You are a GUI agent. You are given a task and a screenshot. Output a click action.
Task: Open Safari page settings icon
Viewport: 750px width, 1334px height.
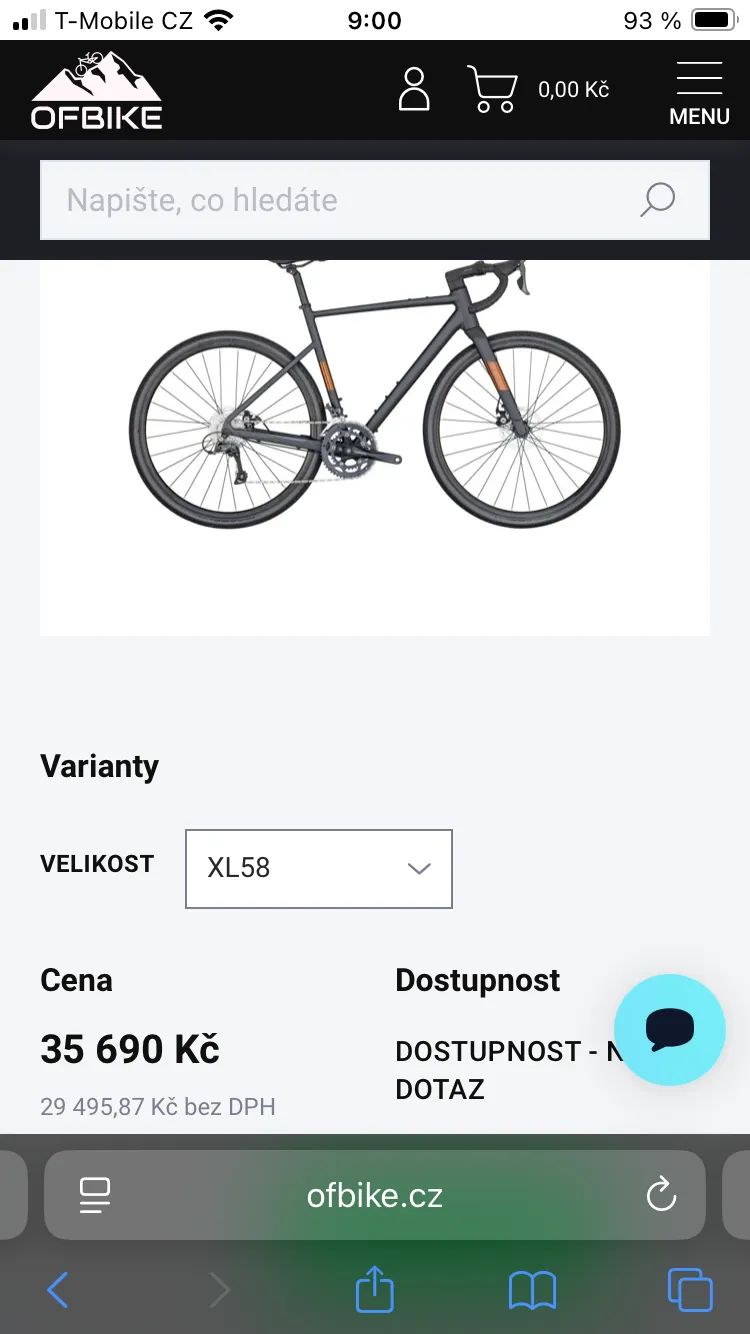click(95, 1195)
